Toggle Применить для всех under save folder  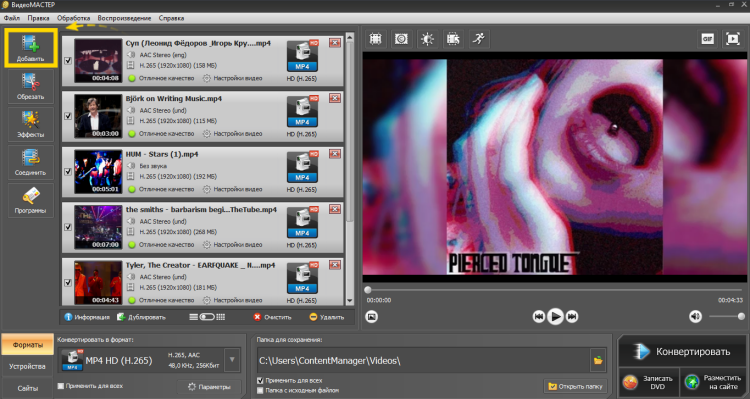(260, 381)
